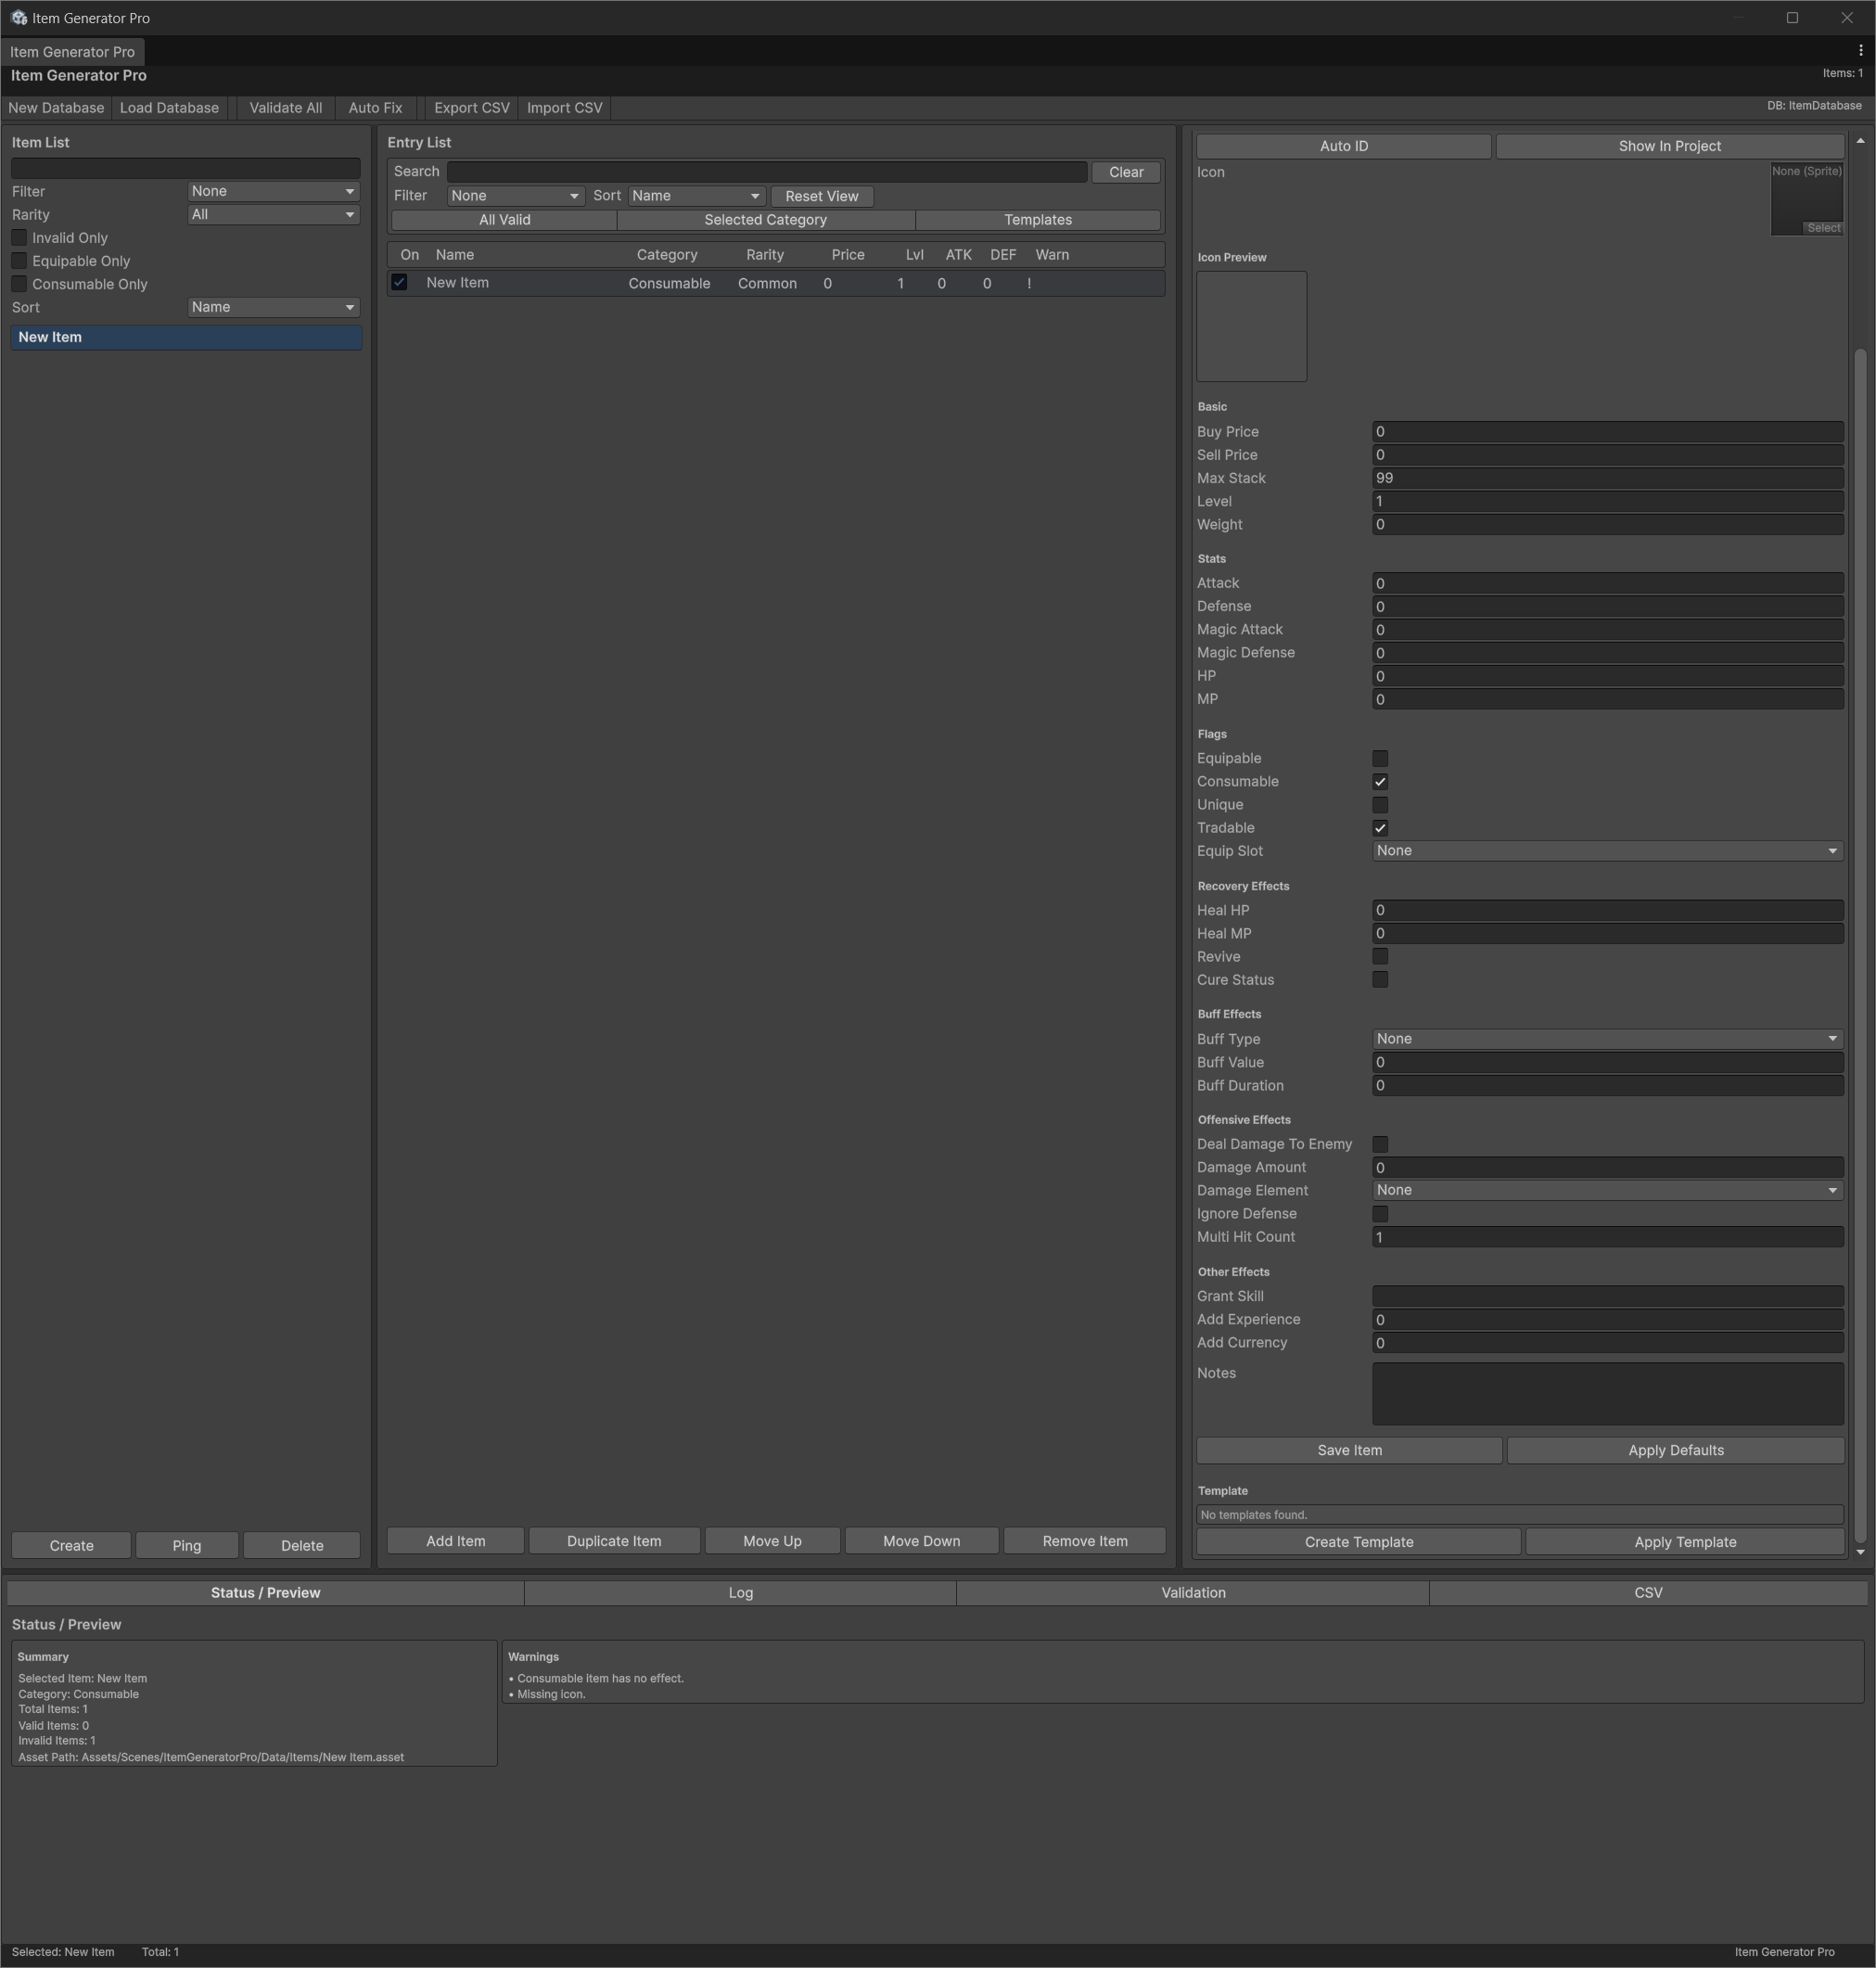The image size is (1876, 1968).
Task: Click the Notes text area
Action: (x=1607, y=1394)
